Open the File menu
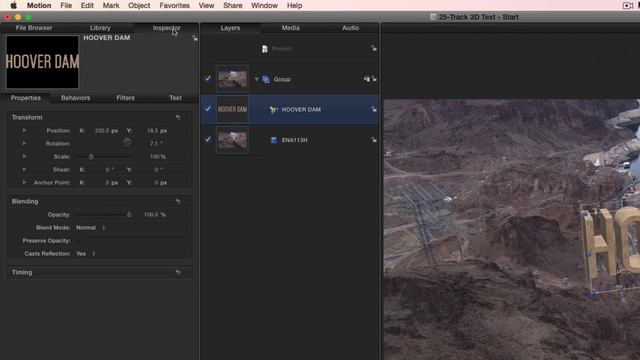The width and height of the screenshot is (640, 360). (66, 5)
